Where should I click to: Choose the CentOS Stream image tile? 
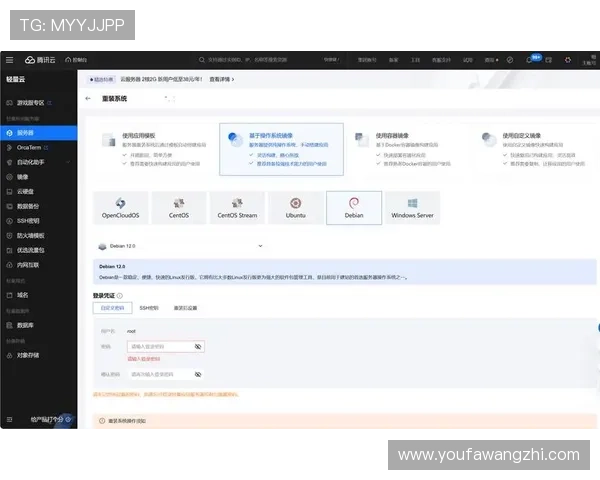pyautogui.click(x=237, y=207)
